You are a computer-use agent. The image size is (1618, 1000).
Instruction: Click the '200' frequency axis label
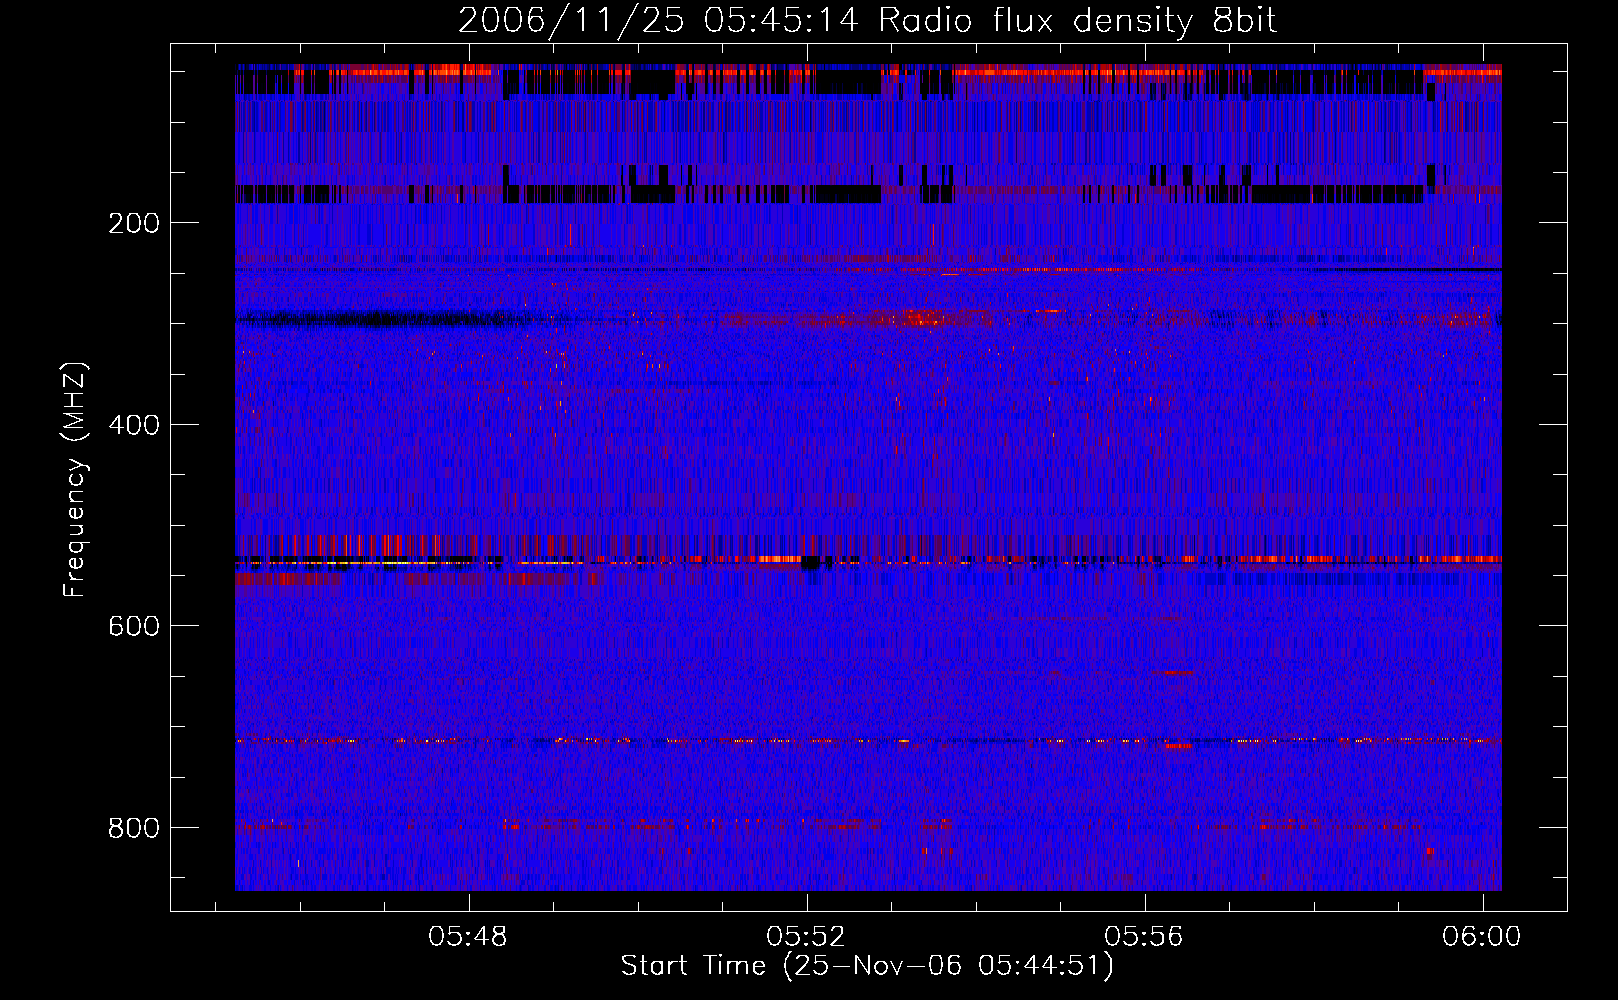tap(134, 223)
